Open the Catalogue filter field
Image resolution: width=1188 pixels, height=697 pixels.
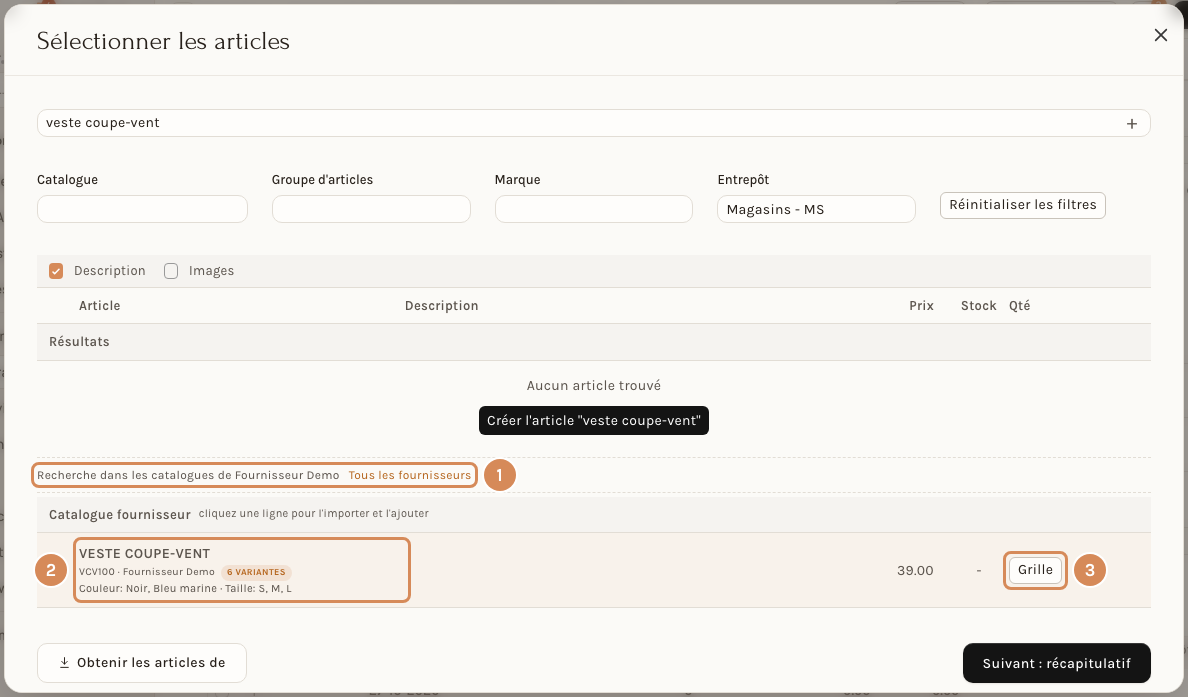142,209
